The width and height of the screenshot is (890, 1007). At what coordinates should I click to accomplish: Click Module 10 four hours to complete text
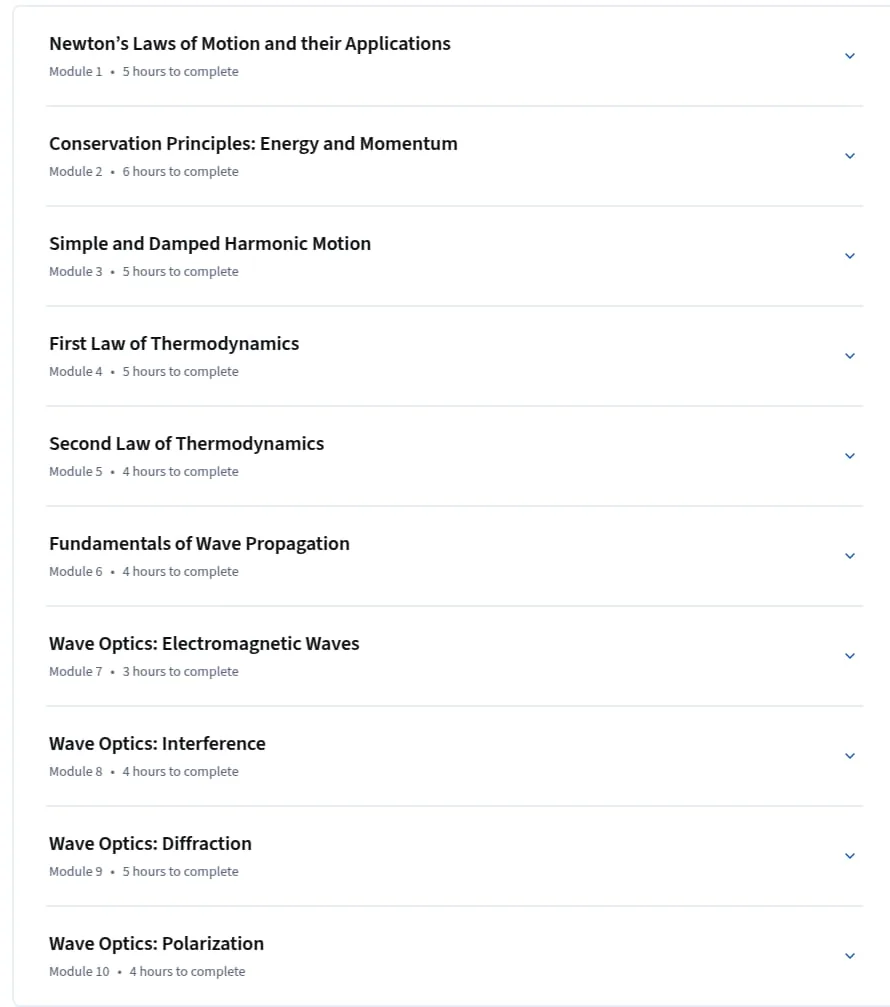click(147, 972)
